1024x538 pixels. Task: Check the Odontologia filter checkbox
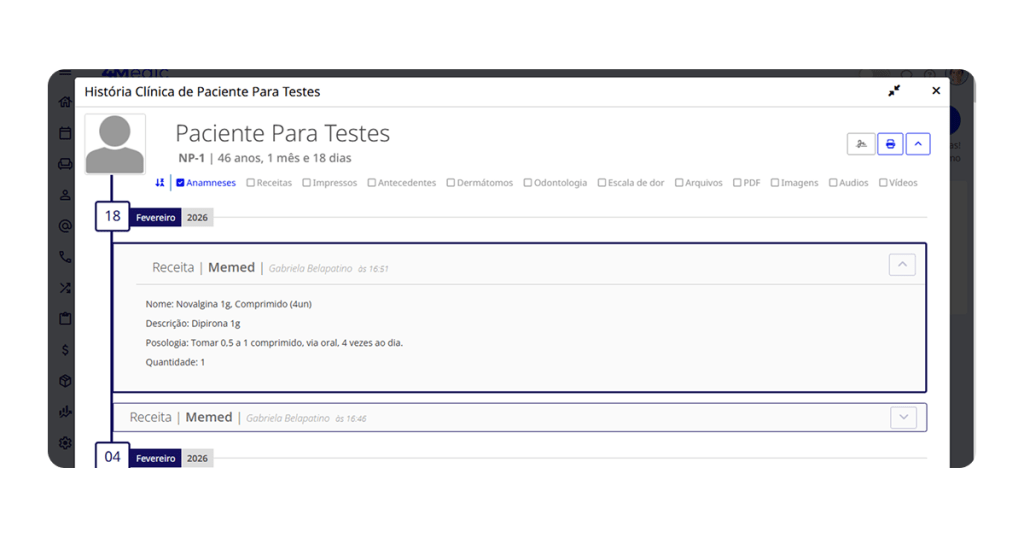(x=528, y=183)
